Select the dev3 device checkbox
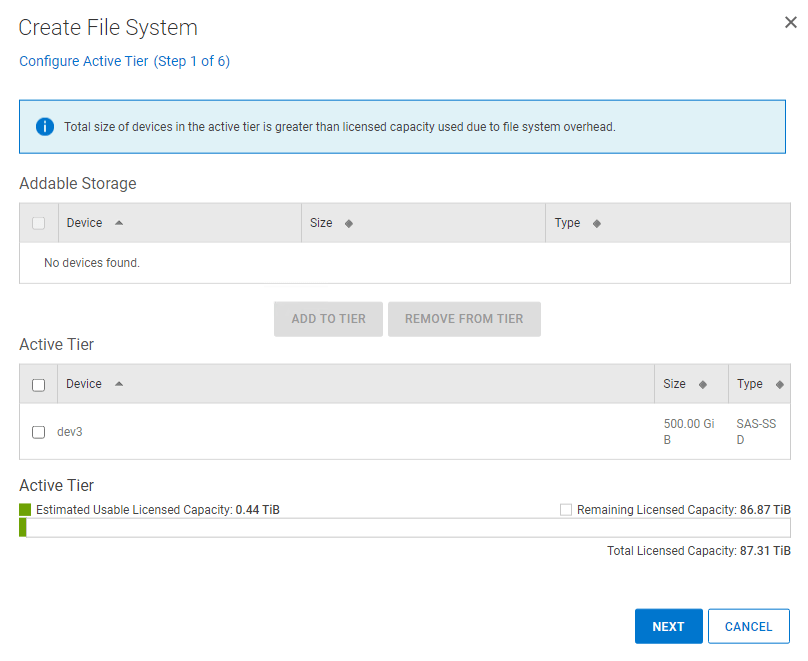This screenshot has height=661, width=808. 39,432
